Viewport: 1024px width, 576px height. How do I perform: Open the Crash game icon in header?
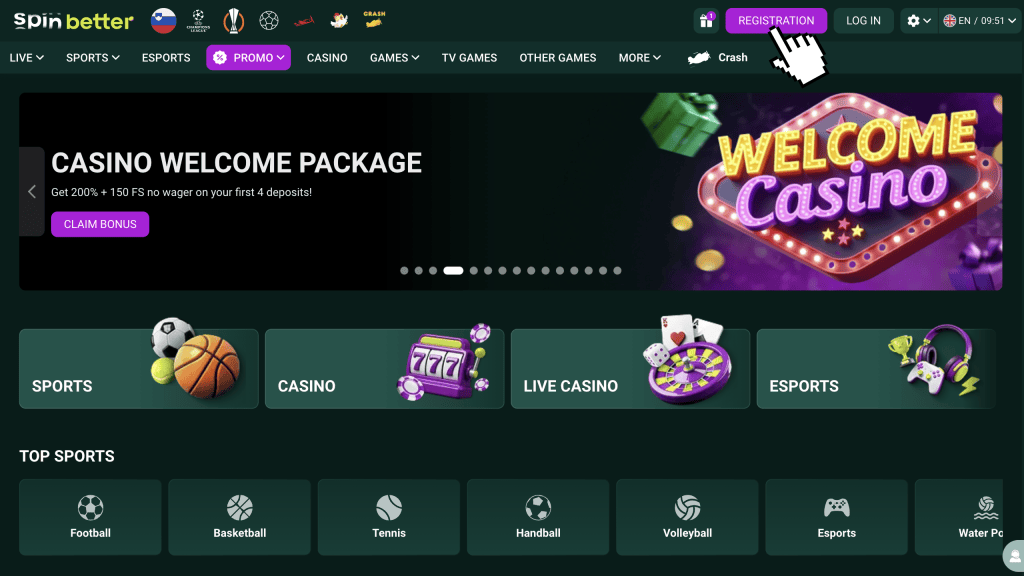coord(374,20)
